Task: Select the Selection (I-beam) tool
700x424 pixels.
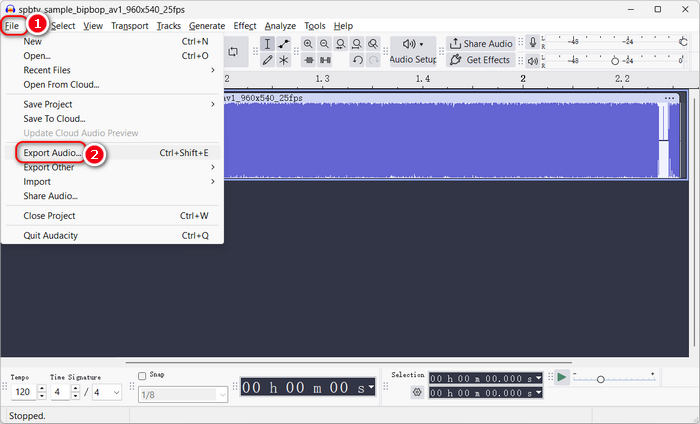Action: click(267, 44)
